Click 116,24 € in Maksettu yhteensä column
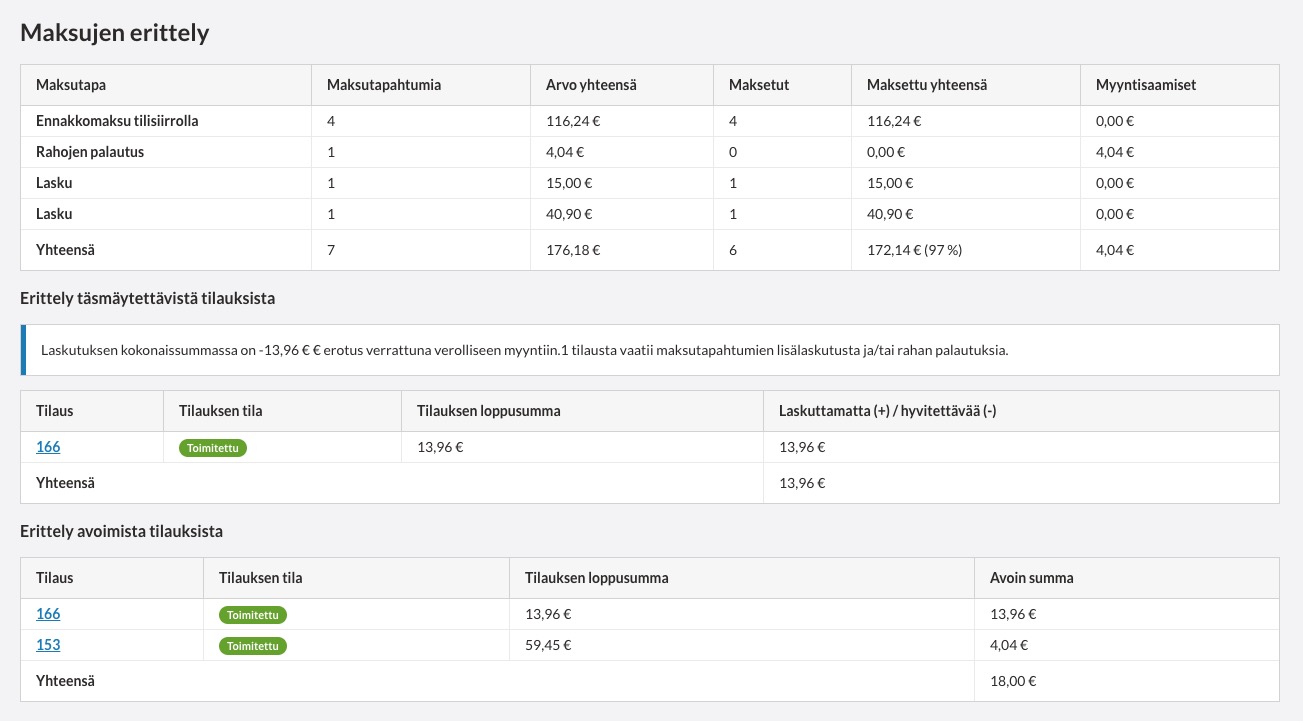This screenshot has width=1303, height=721. tap(894, 121)
